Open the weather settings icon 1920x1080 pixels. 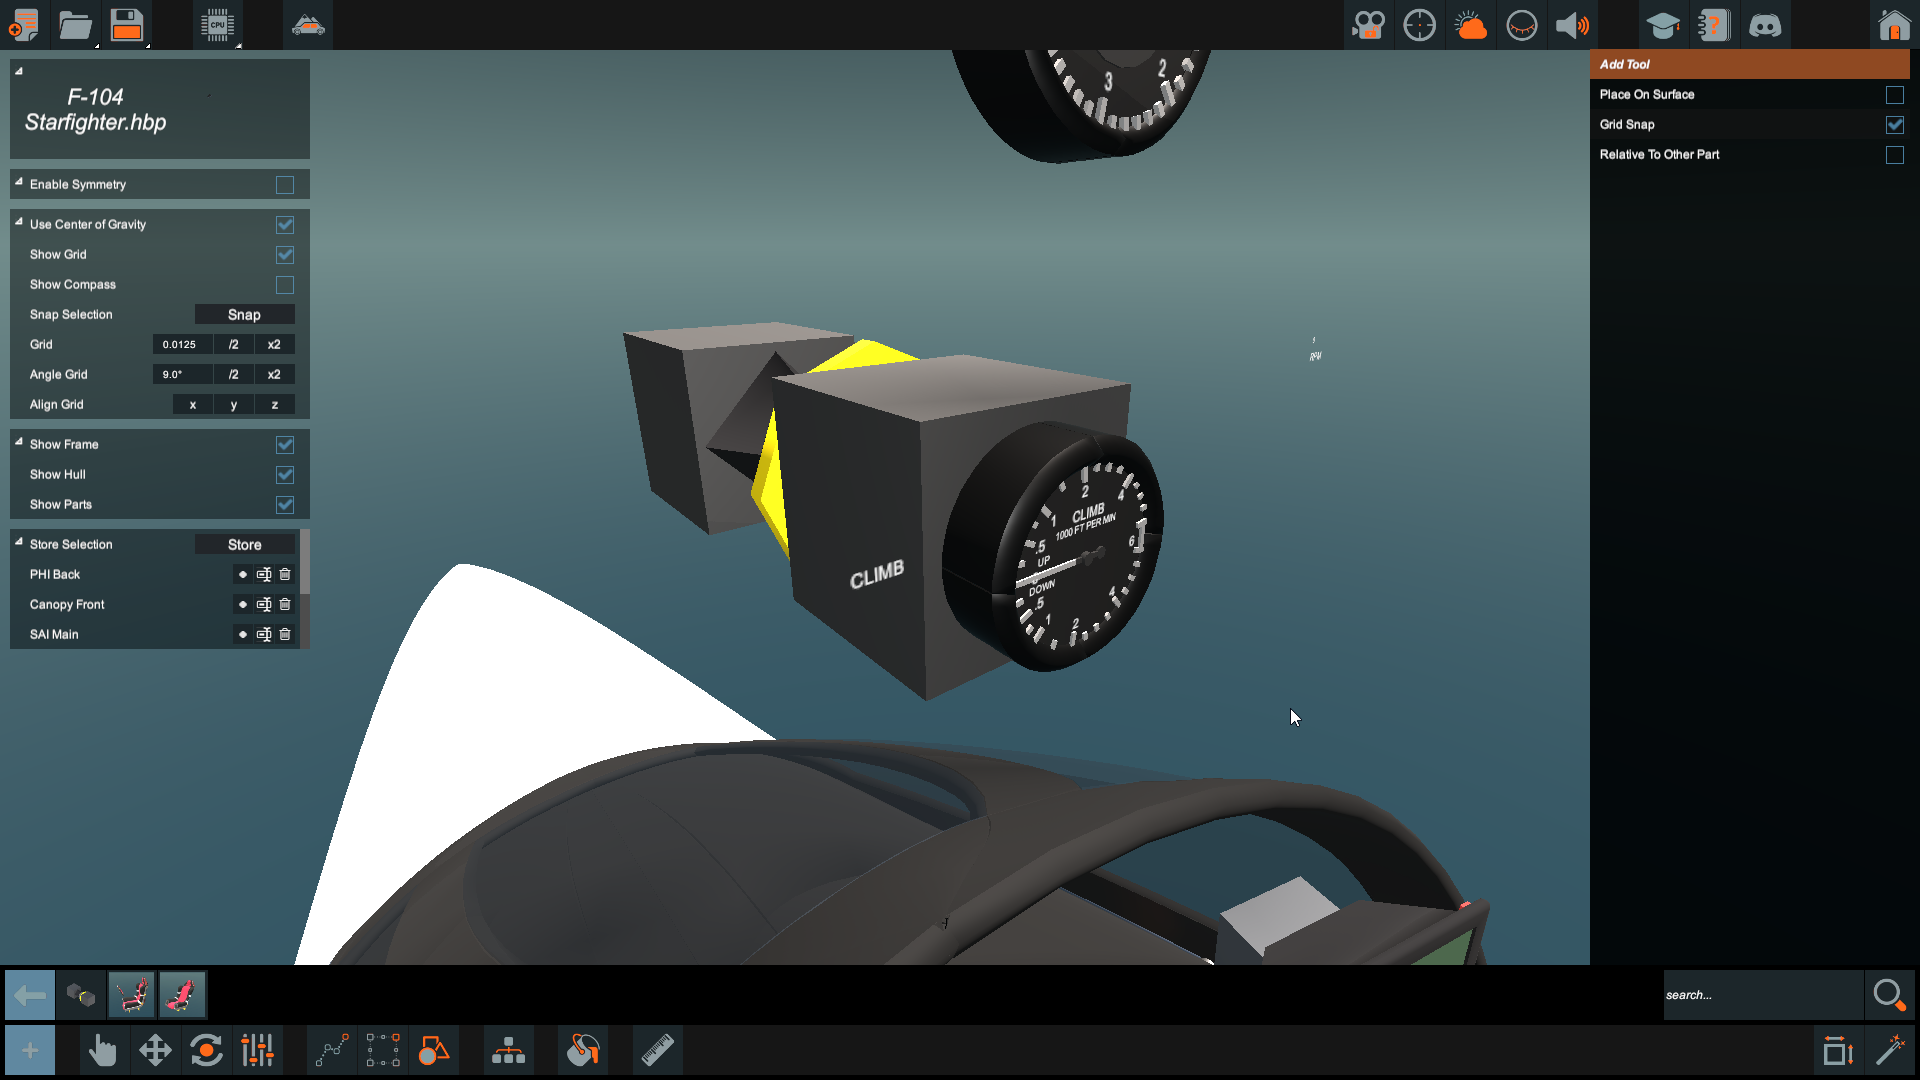(x=1470, y=25)
